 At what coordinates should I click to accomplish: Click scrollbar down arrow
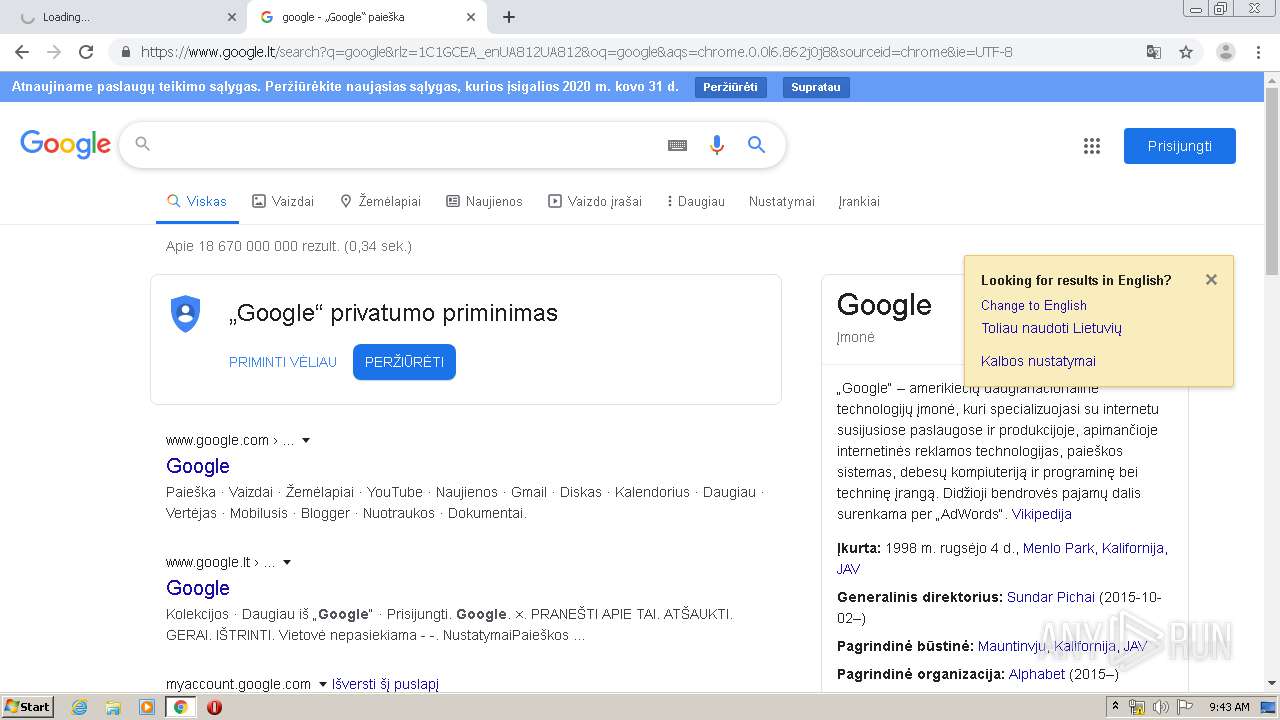[1272, 685]
